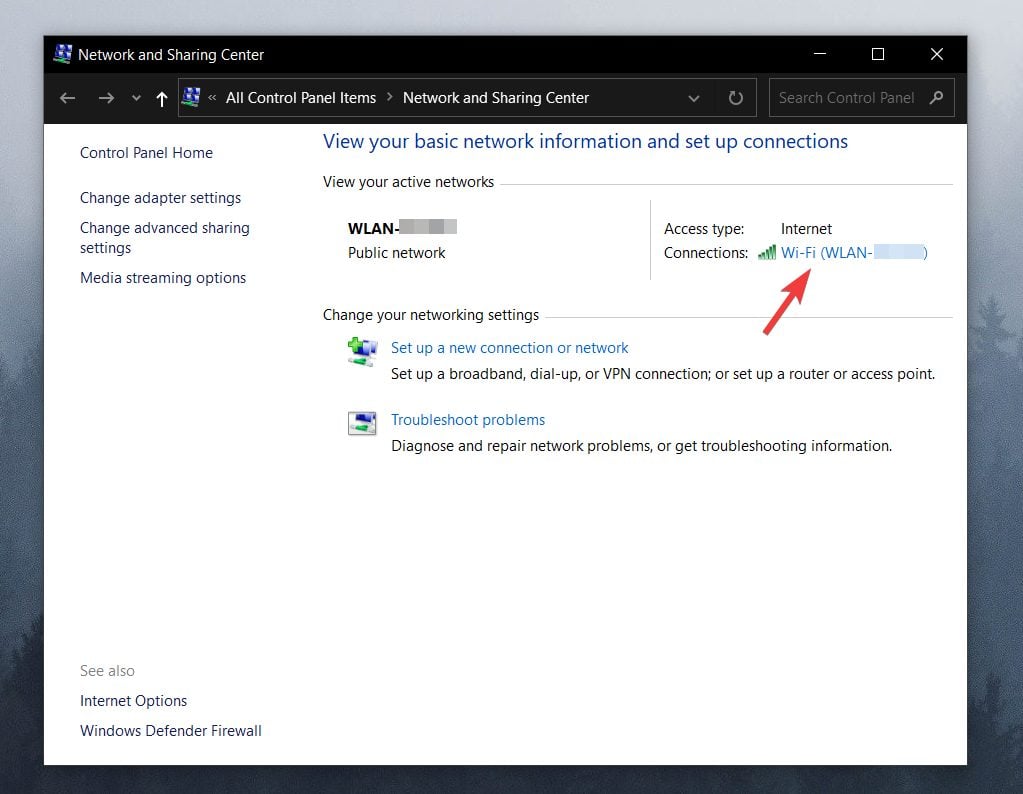The height and width of the screenshot is (794, 1023).
Task: Click the forward navigation arrow
Action: (106, 99)
